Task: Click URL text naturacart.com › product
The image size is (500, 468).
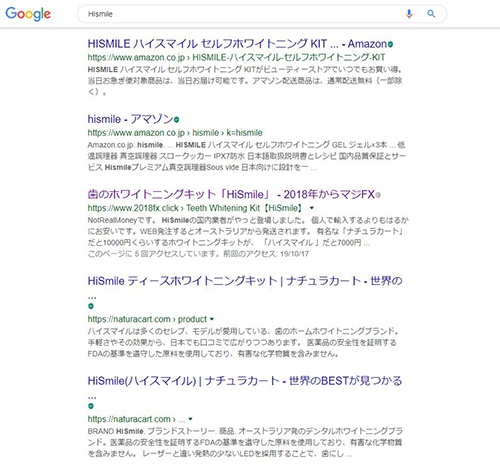Action: tap(147, 319)
